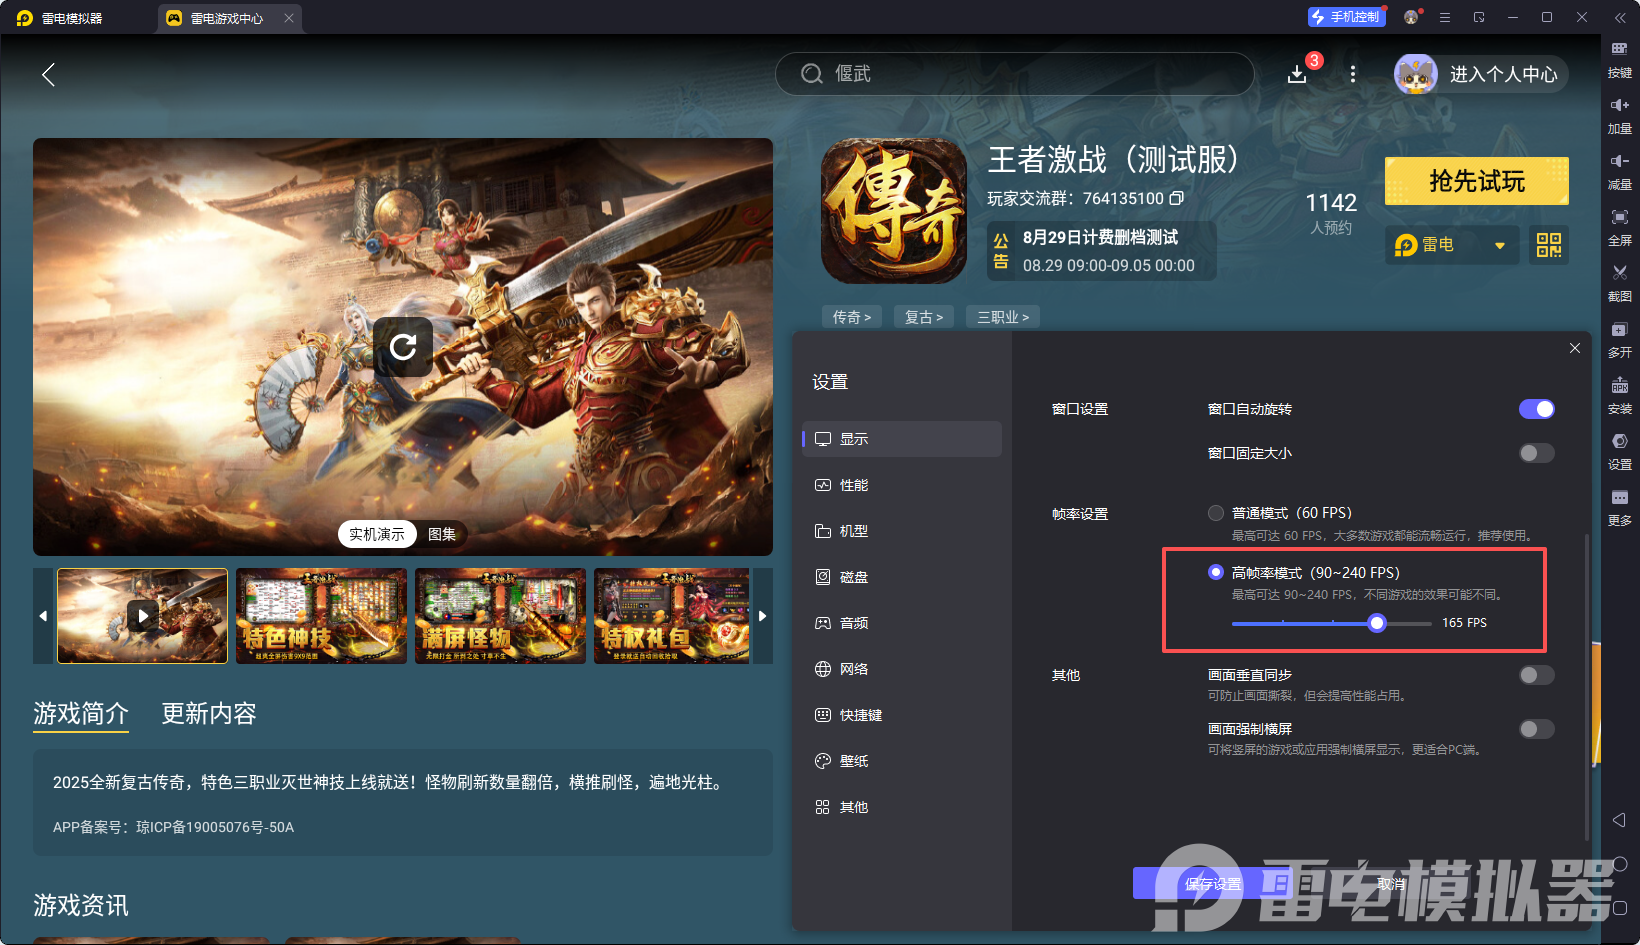This screenshot has height=945, width=1640.
Task: Open 显示 settings category
Action: 902,439
